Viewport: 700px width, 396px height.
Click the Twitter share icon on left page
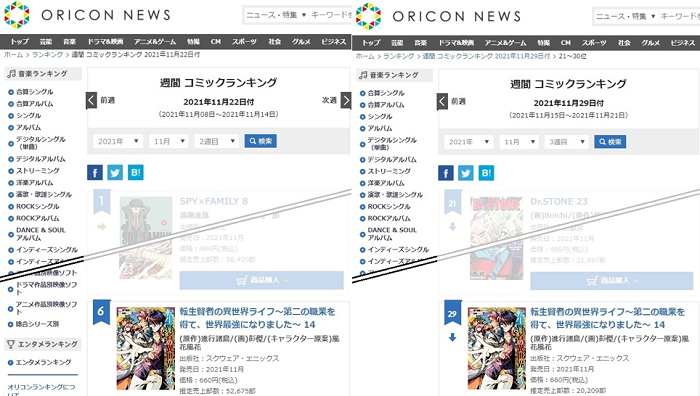(115, 172)
